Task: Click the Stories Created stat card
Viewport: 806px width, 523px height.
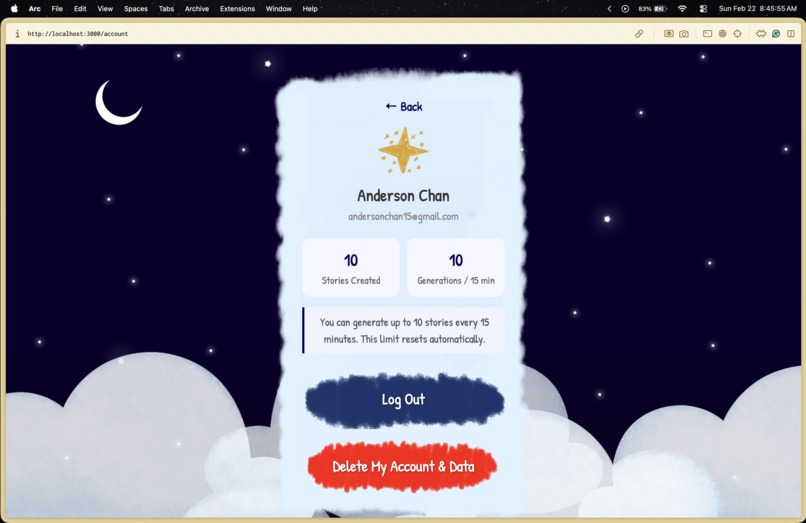Action: click(x=351, y=267)
